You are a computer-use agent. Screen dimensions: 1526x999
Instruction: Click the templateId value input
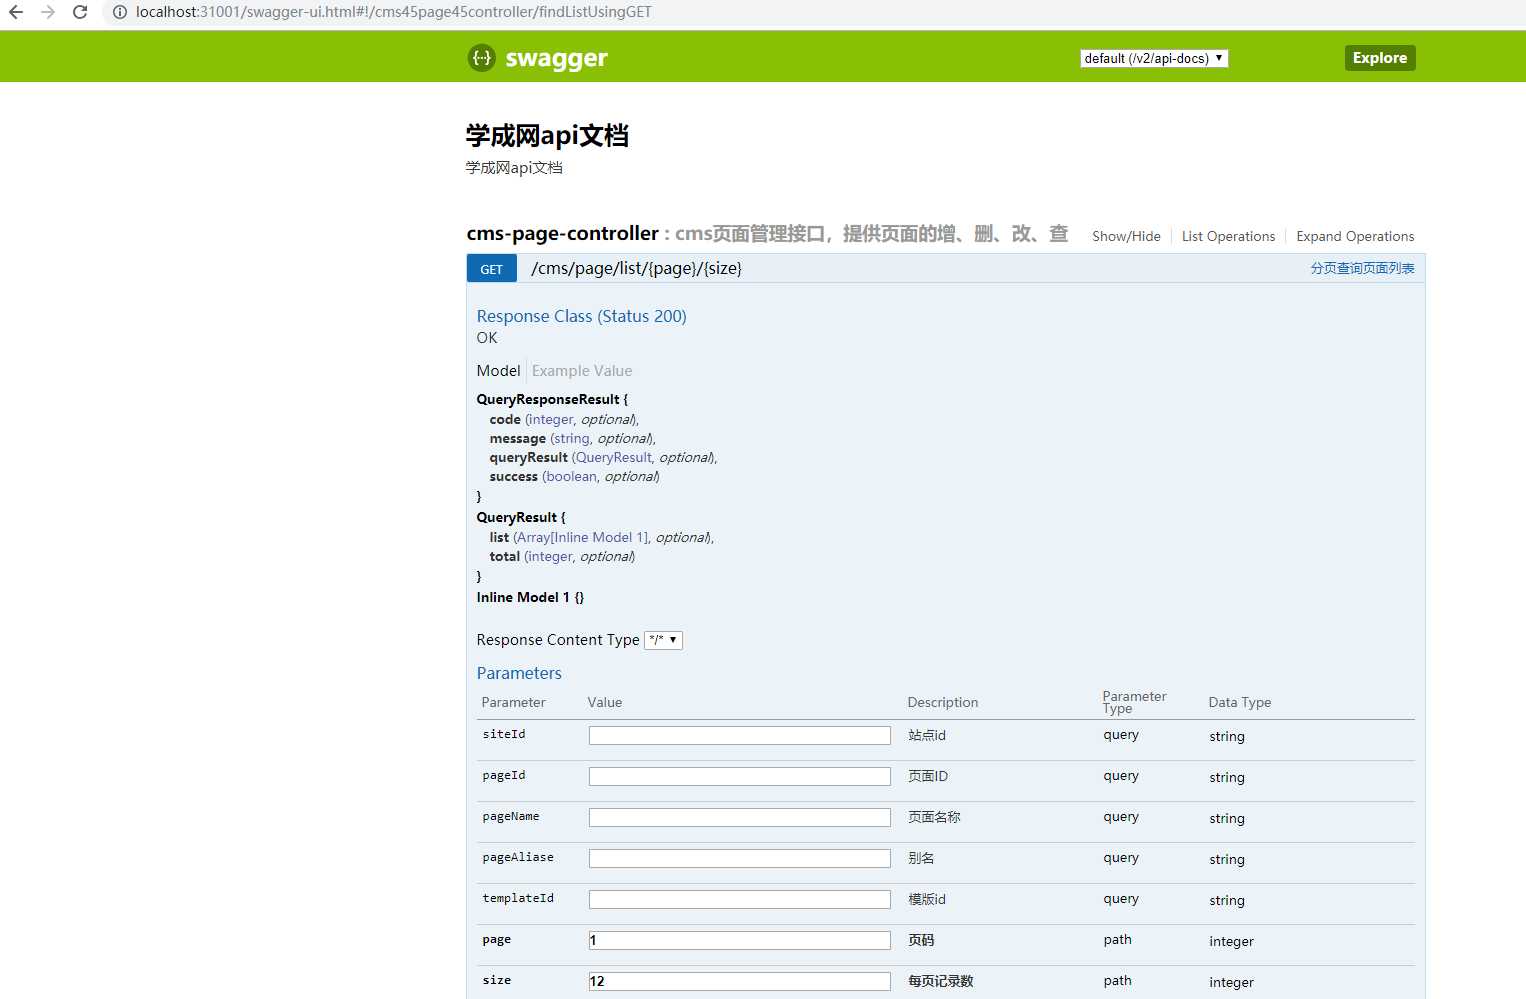pyautogui.click(x=740, y=899)
